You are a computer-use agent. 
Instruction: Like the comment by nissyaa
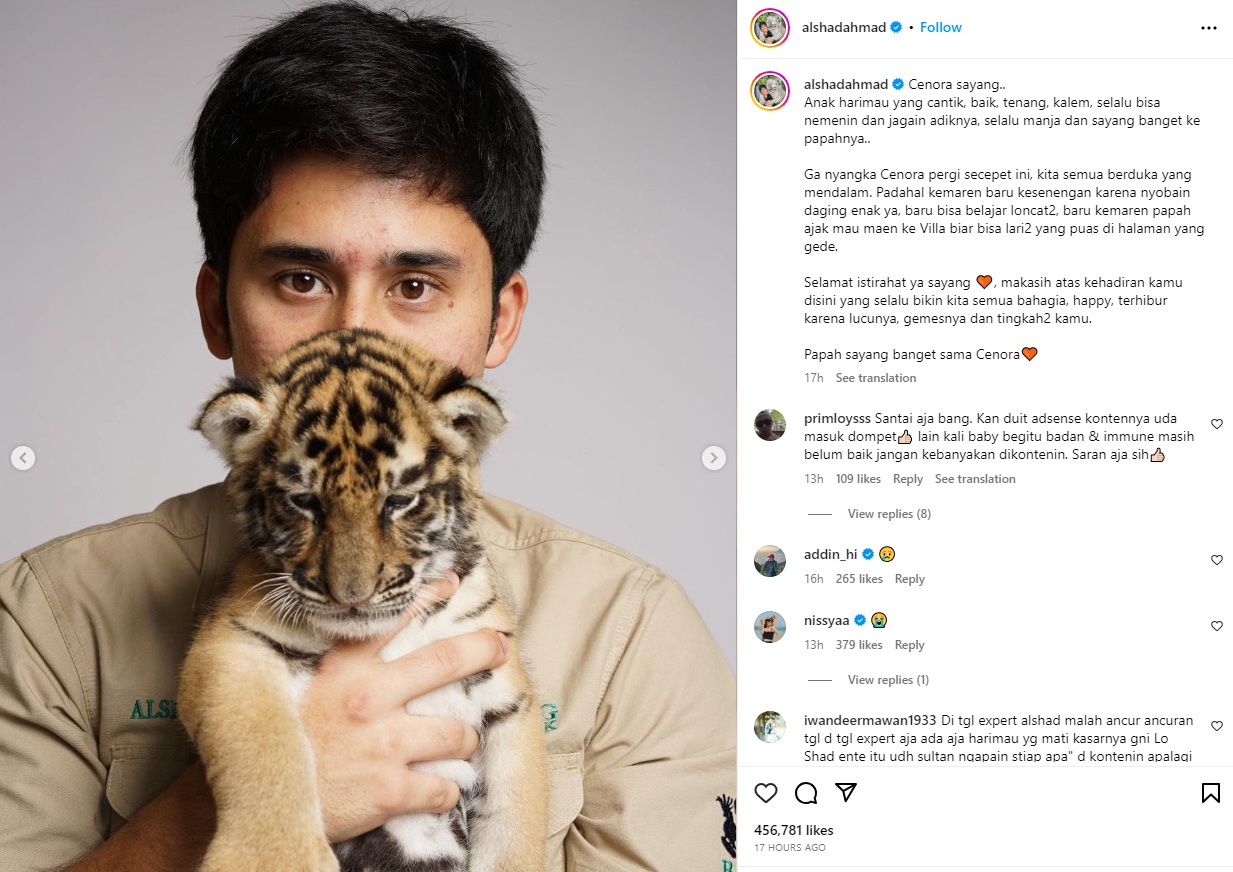(1217, 626)
